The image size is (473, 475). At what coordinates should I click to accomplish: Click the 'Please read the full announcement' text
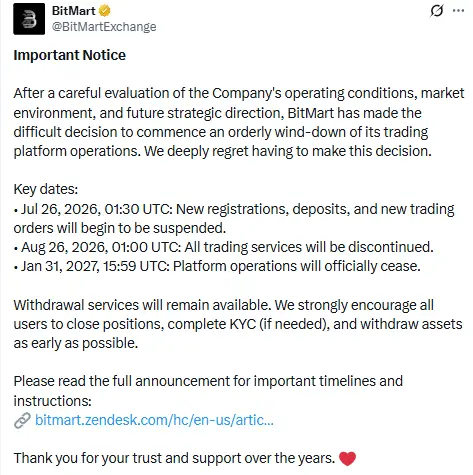[x=208, y=381]
